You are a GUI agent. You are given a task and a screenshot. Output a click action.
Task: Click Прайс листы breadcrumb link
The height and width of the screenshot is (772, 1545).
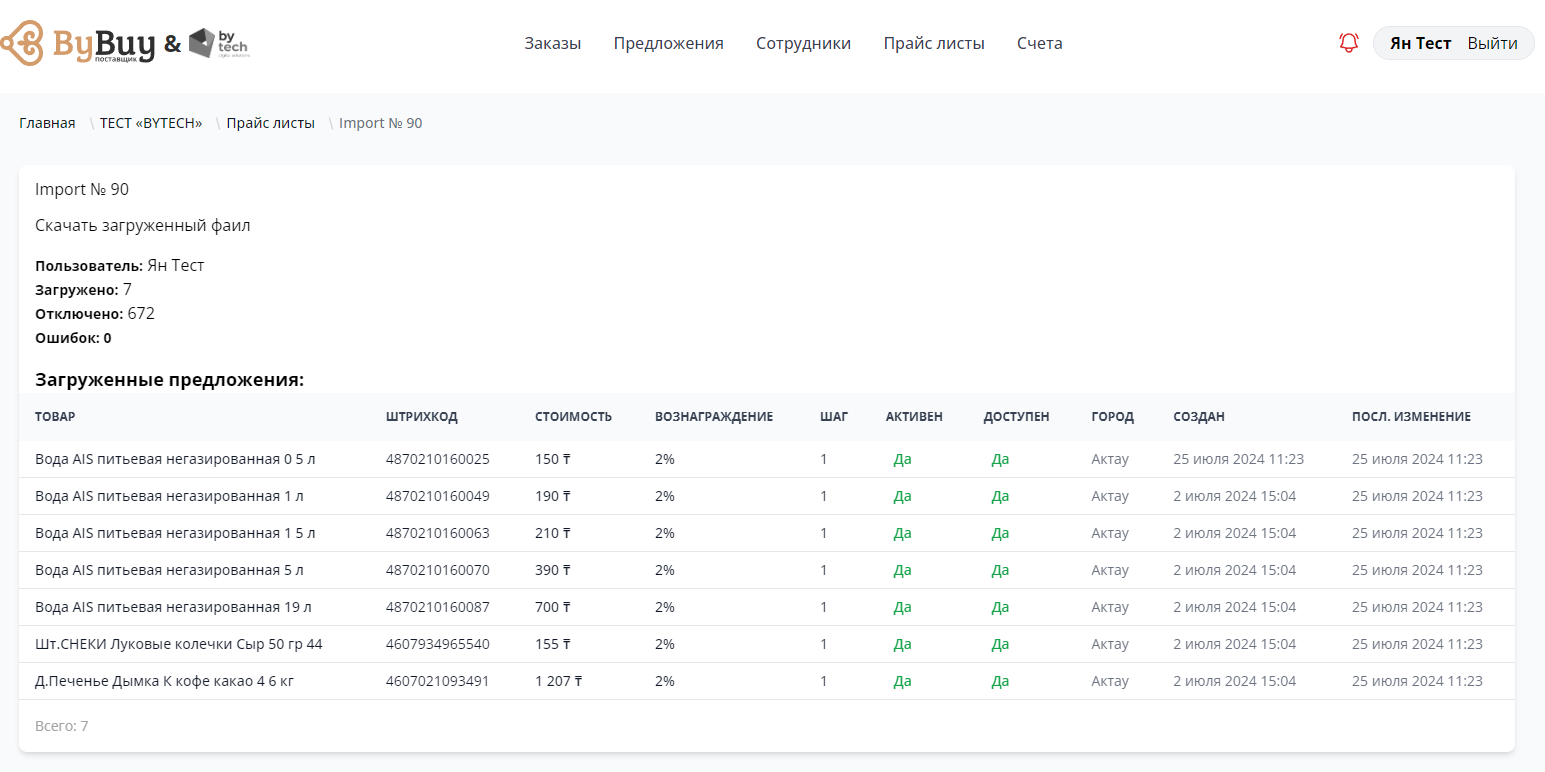pos(270,123)
